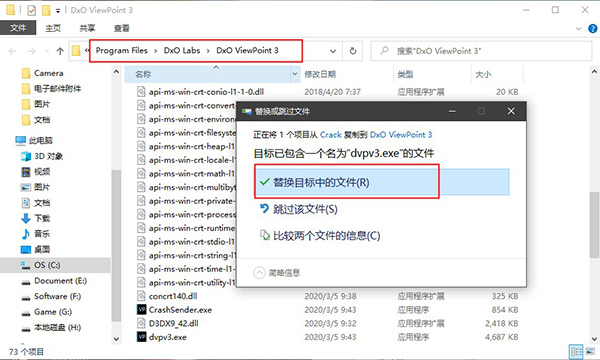
Task: Click DxO Labs in address path
Action: (x=182, y=50)
